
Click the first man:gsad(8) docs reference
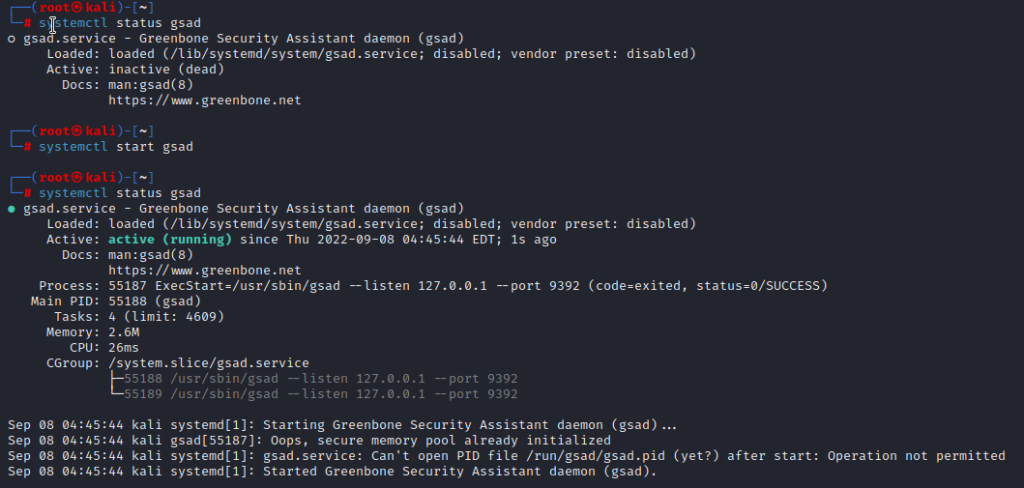tap(151, 85)
